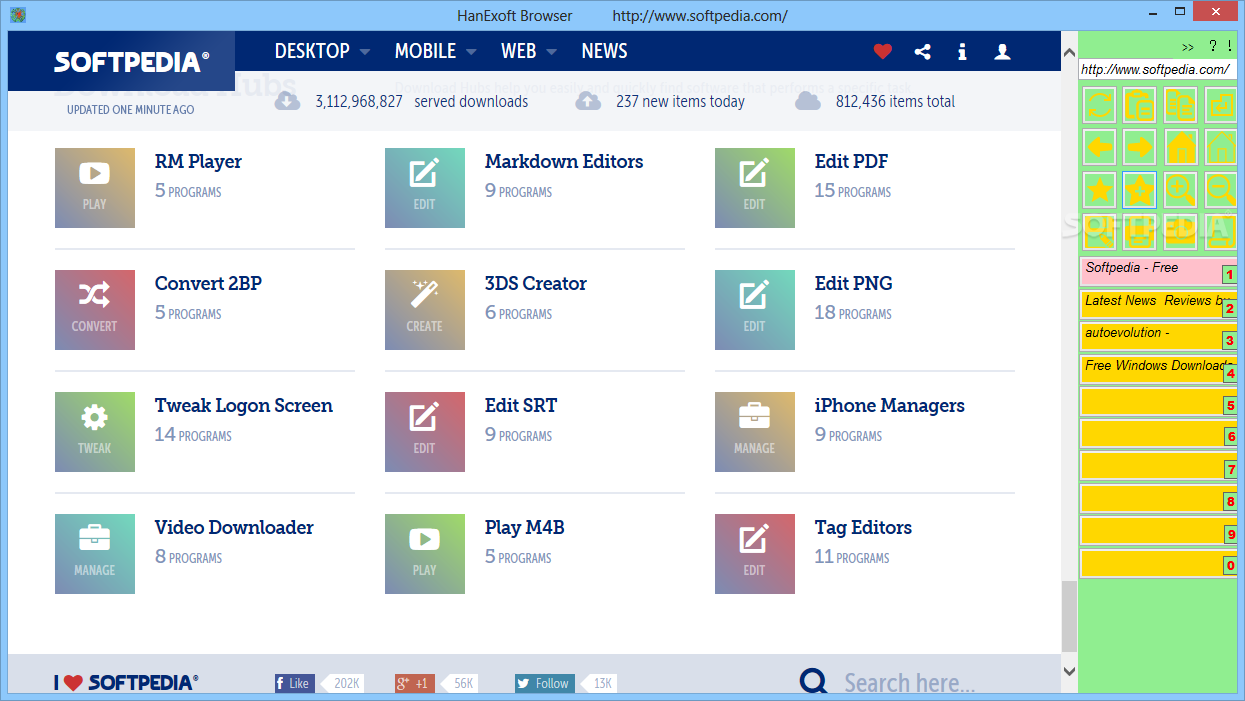Click the reload page icon in the side panel
This screenshot has width=1245, height=701.
(1100, 104)
